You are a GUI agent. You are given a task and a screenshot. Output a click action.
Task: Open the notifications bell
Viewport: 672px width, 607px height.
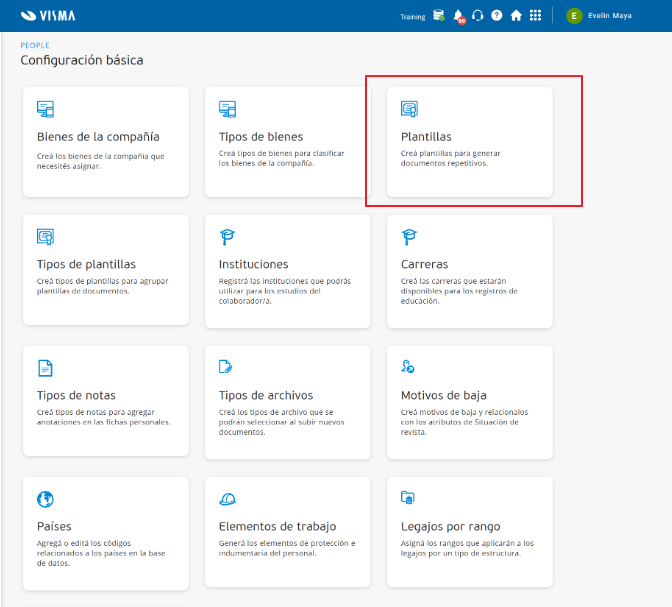pos(458,16)
